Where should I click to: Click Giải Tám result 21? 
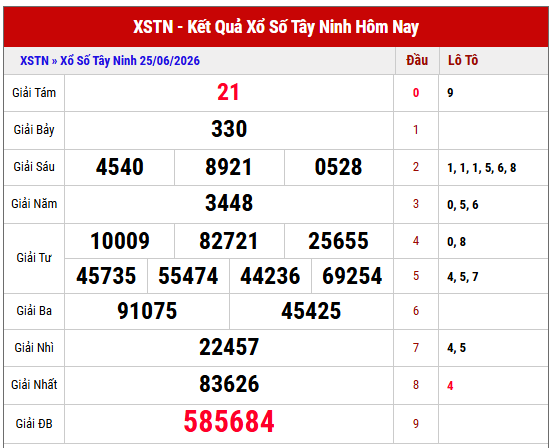228,92
